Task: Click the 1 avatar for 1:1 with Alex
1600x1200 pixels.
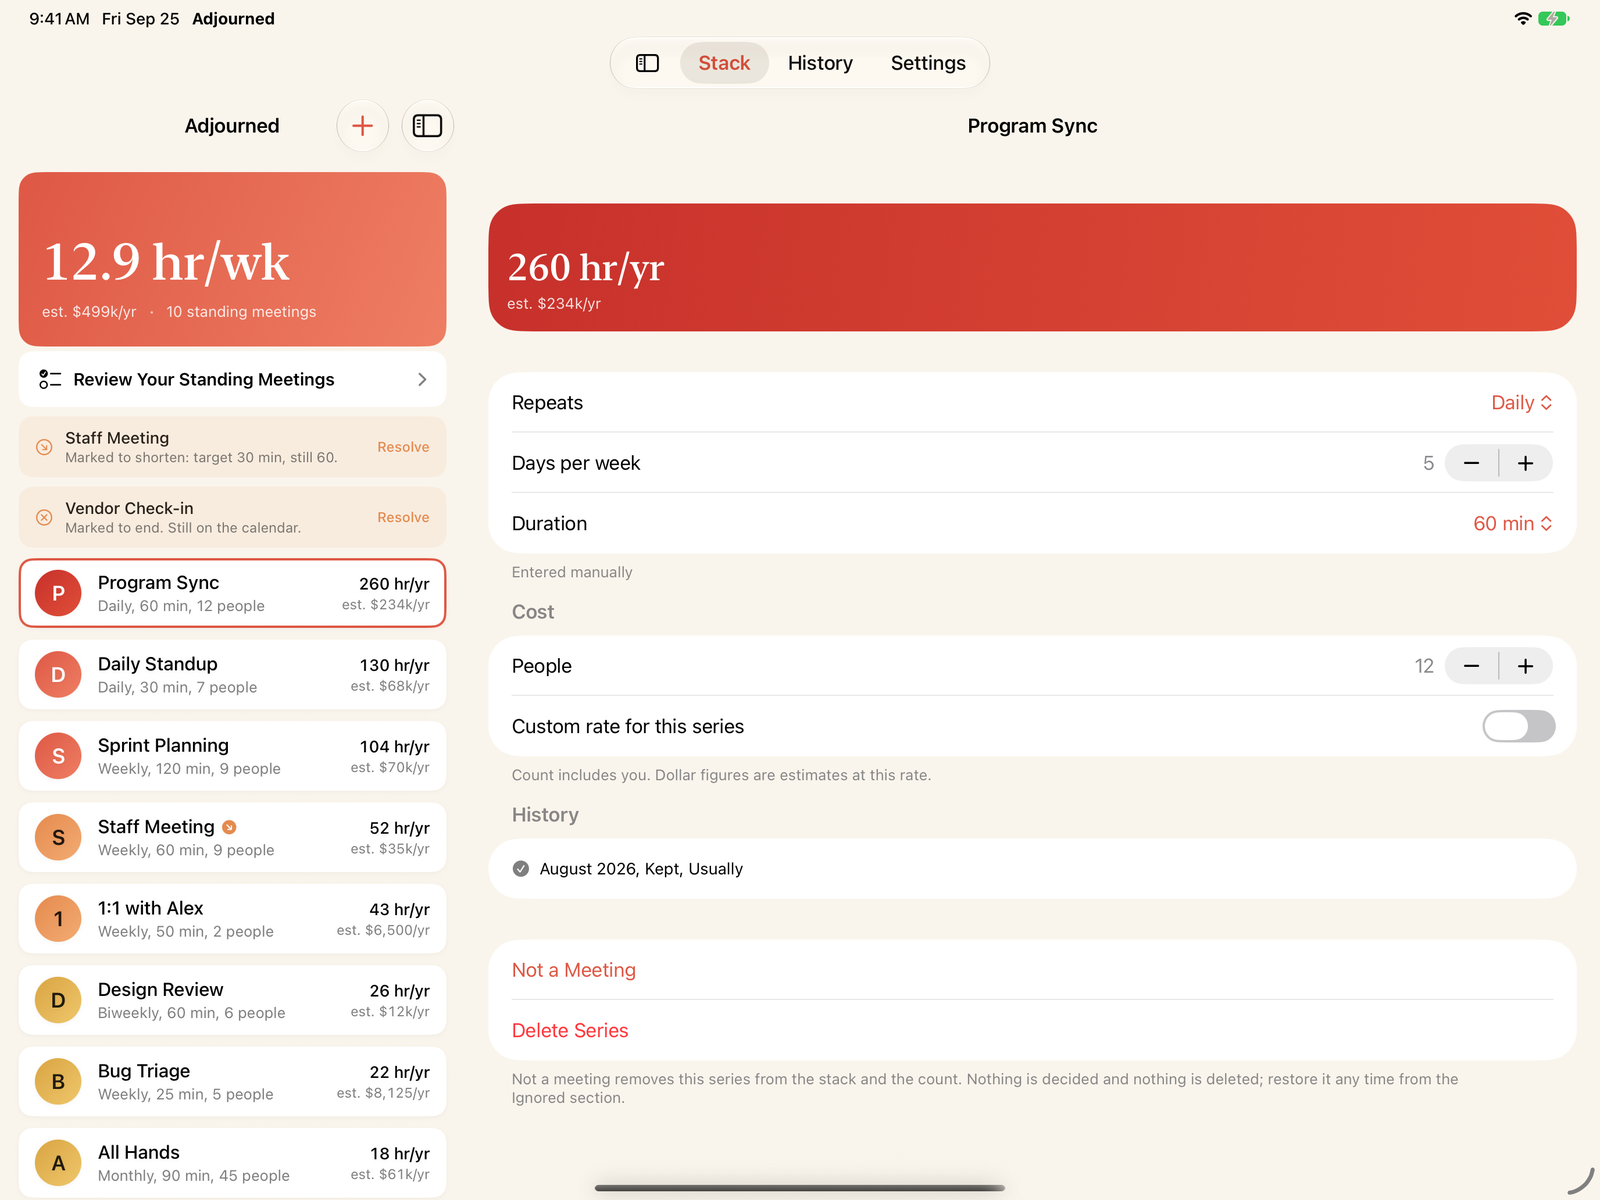Action: pyautogui.click(x=58, y=919)
